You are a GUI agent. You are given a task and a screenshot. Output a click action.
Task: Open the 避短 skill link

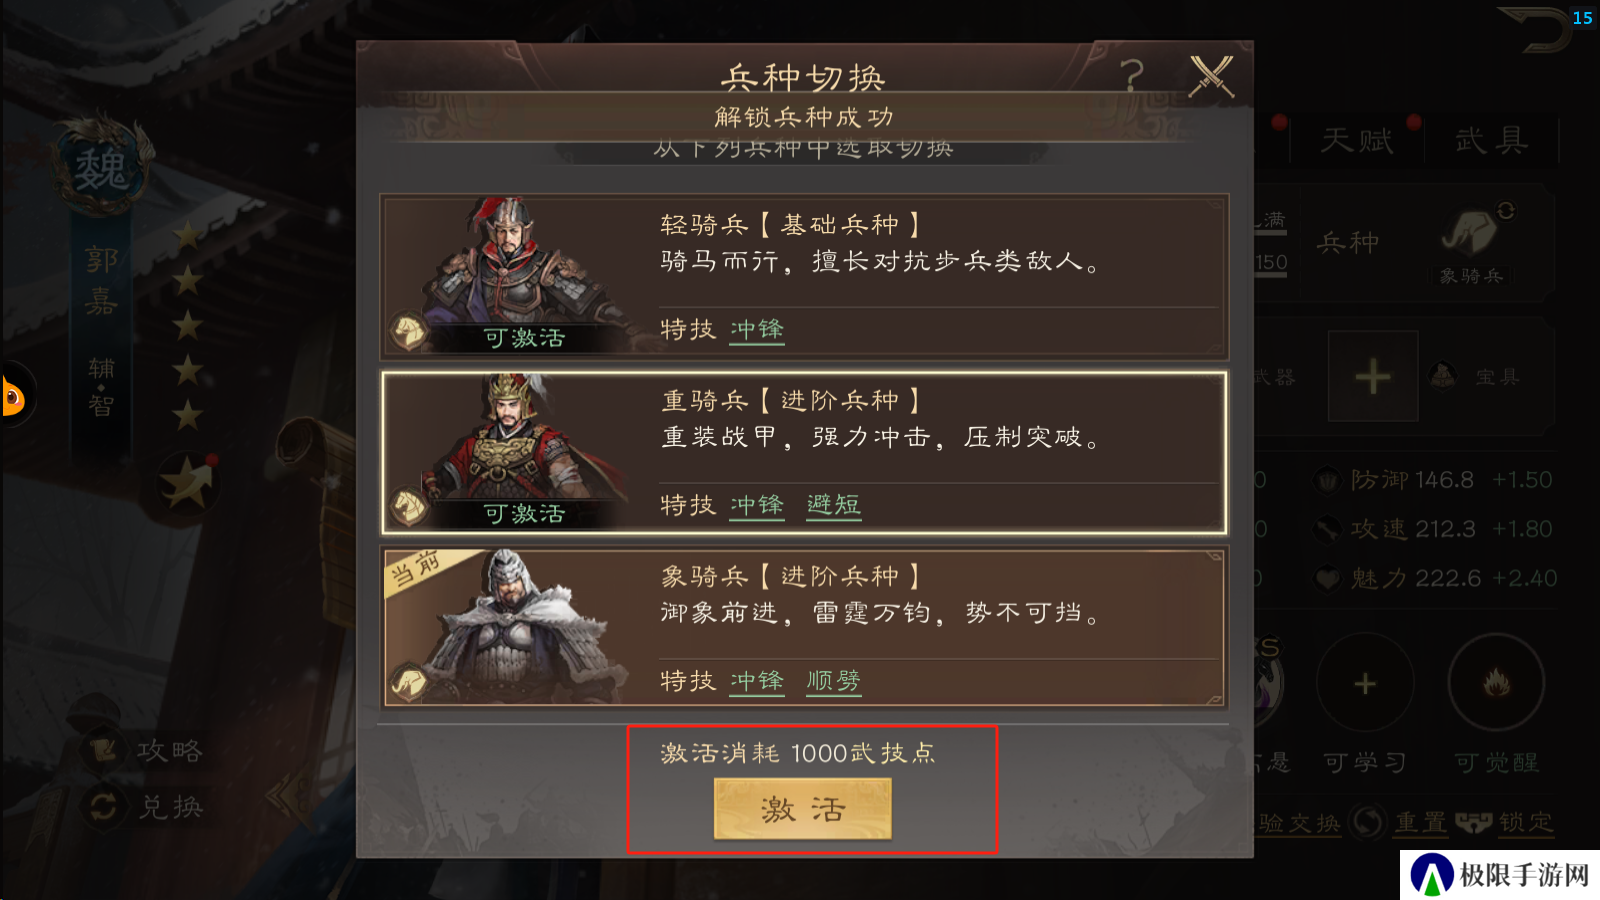[834, 505]
